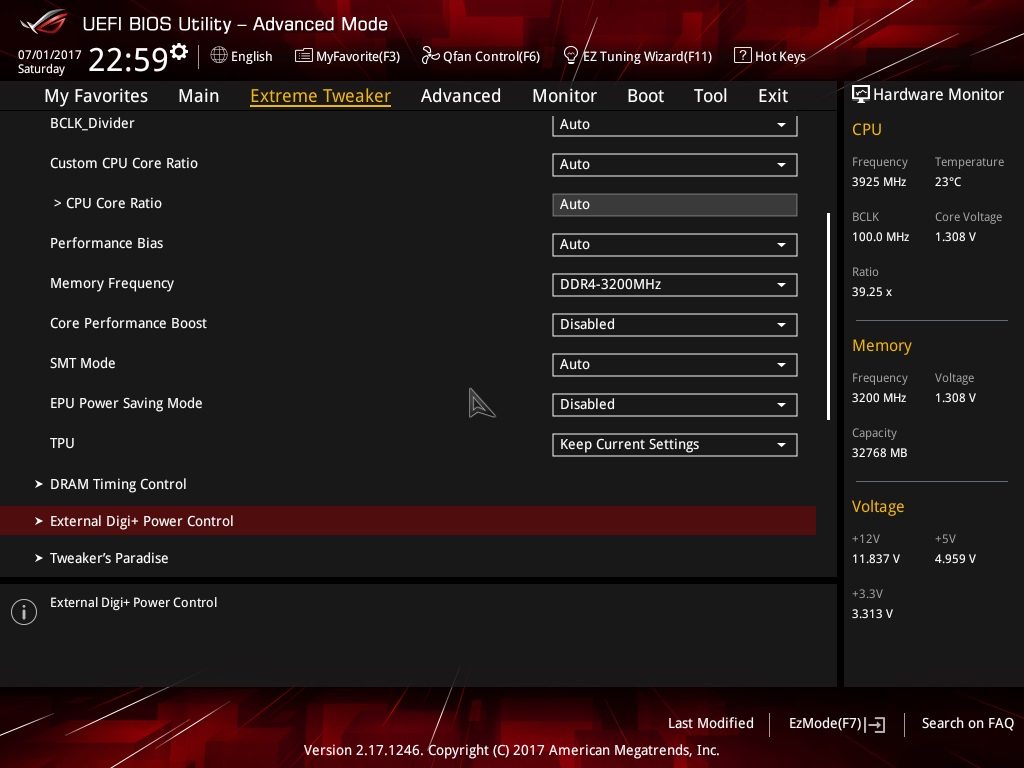Click the vertical settings scrollbar
Image resolution: width=1024 pixels, height=768 pixels.
[x=828, y=316]
